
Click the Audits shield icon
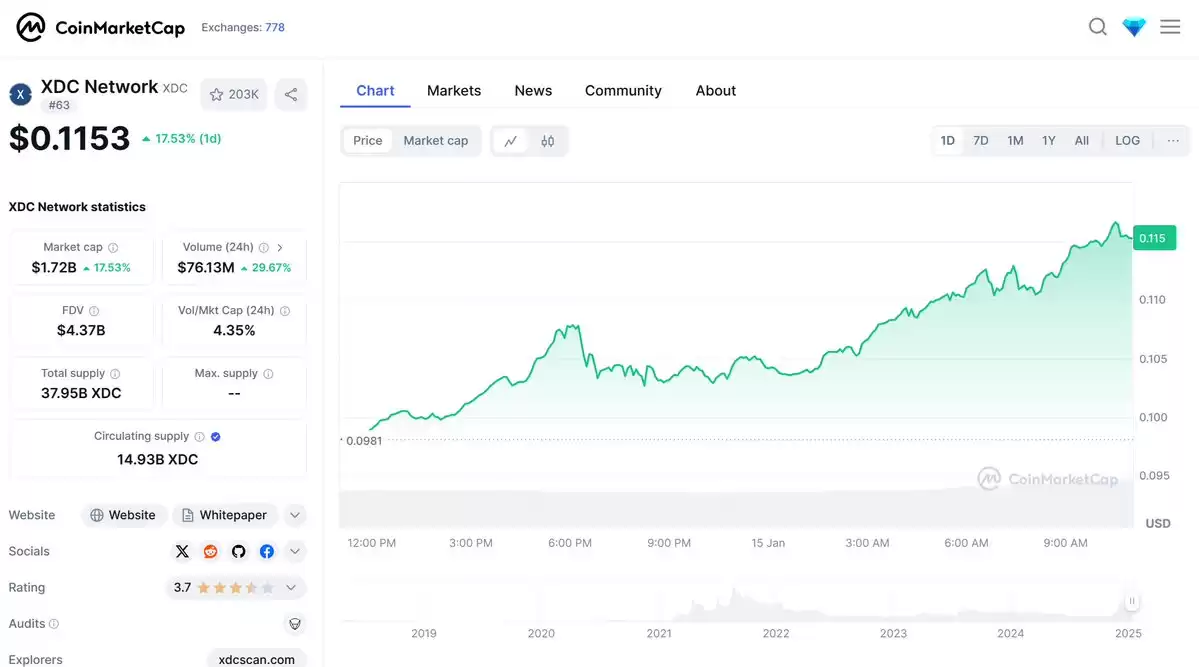pos(295,624)
